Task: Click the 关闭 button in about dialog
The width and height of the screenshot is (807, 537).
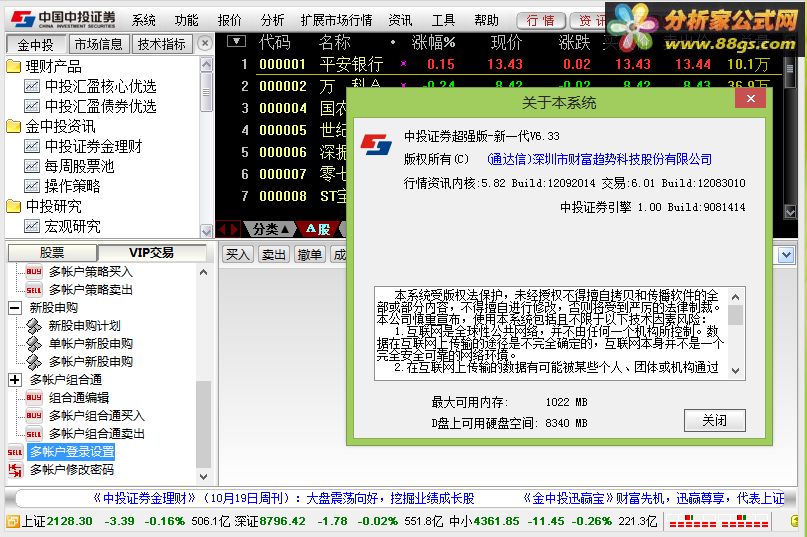Action: [x=714, y=421]
